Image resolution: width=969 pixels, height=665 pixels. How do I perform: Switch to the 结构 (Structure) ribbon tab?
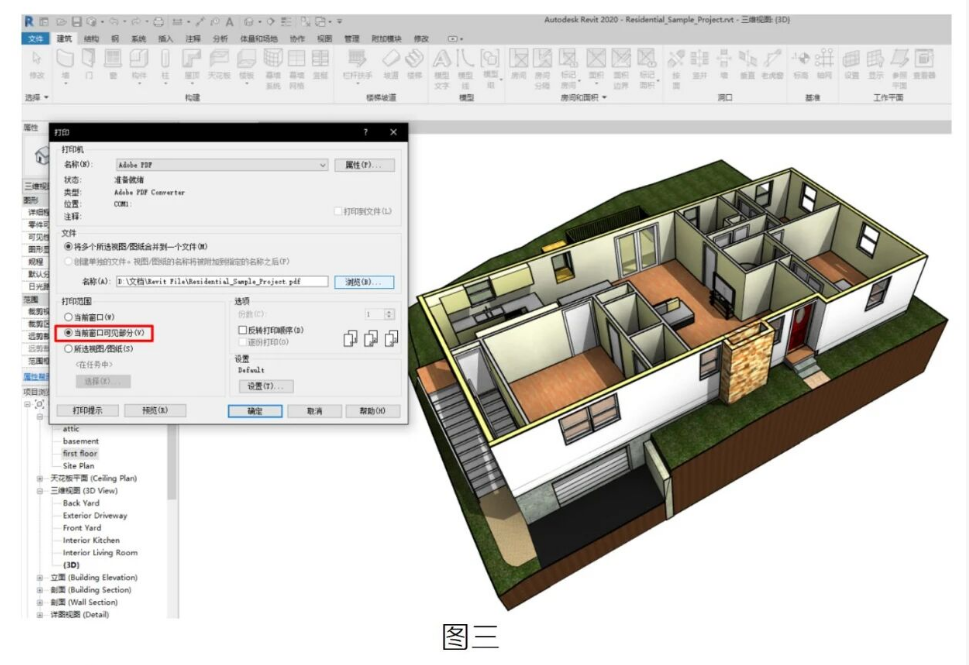tap(91, 38)
